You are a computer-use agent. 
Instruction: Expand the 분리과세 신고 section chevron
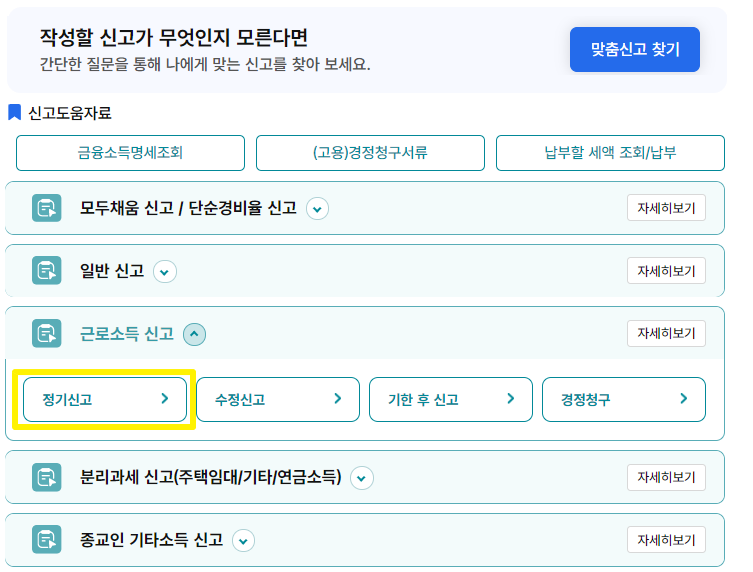coord(361,478)
